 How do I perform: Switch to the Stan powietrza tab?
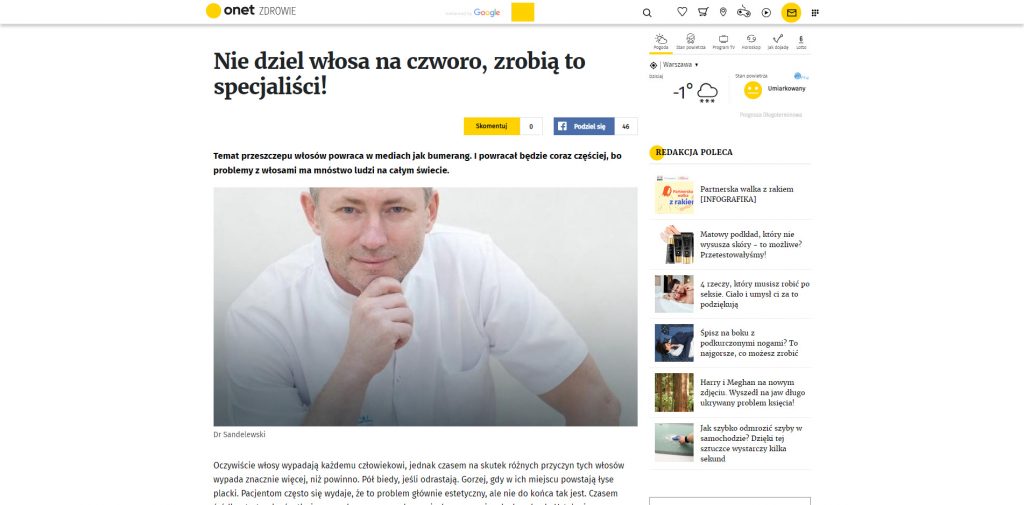click(690, 42)
